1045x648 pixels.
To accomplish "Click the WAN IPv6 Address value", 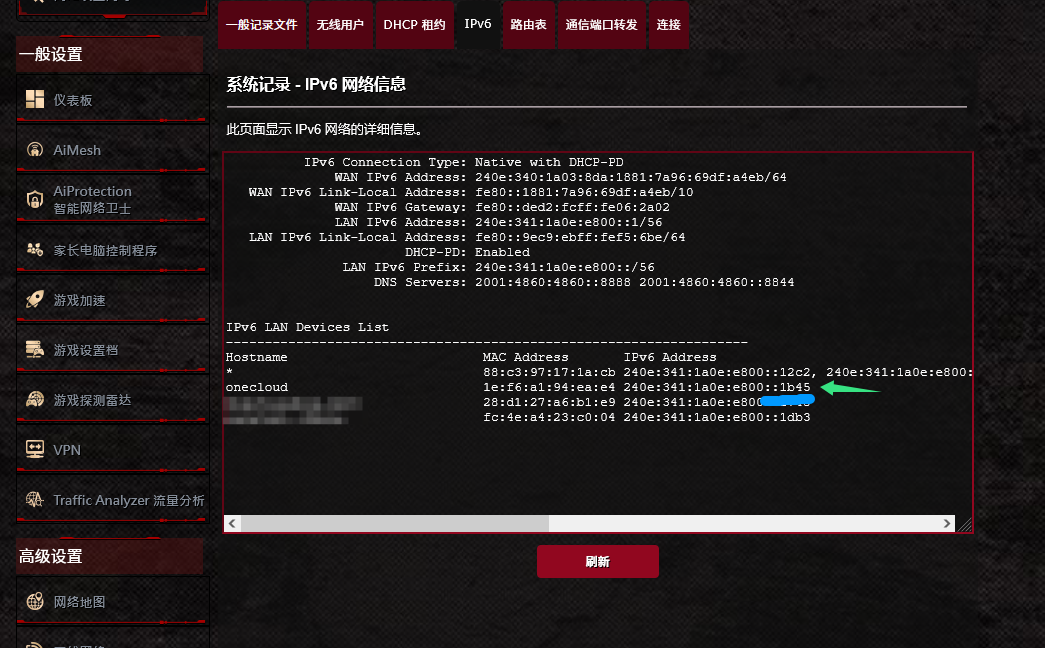I will point(630,177).
